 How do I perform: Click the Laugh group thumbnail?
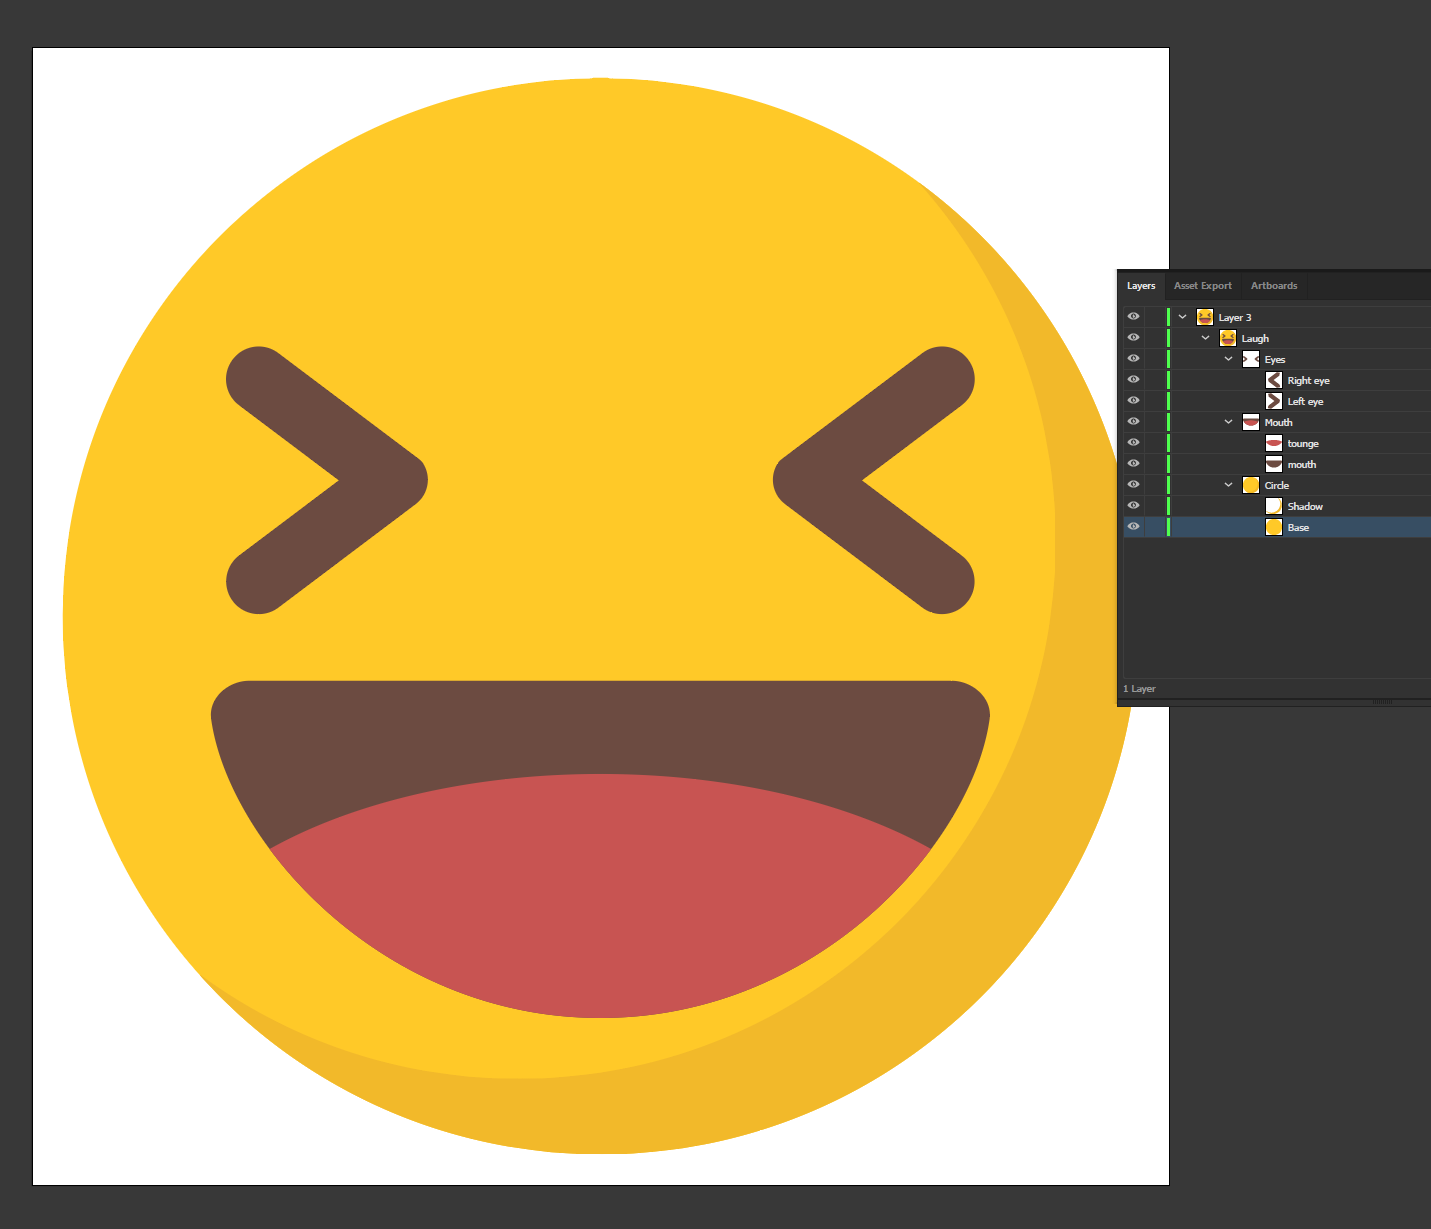(1228, 338)
